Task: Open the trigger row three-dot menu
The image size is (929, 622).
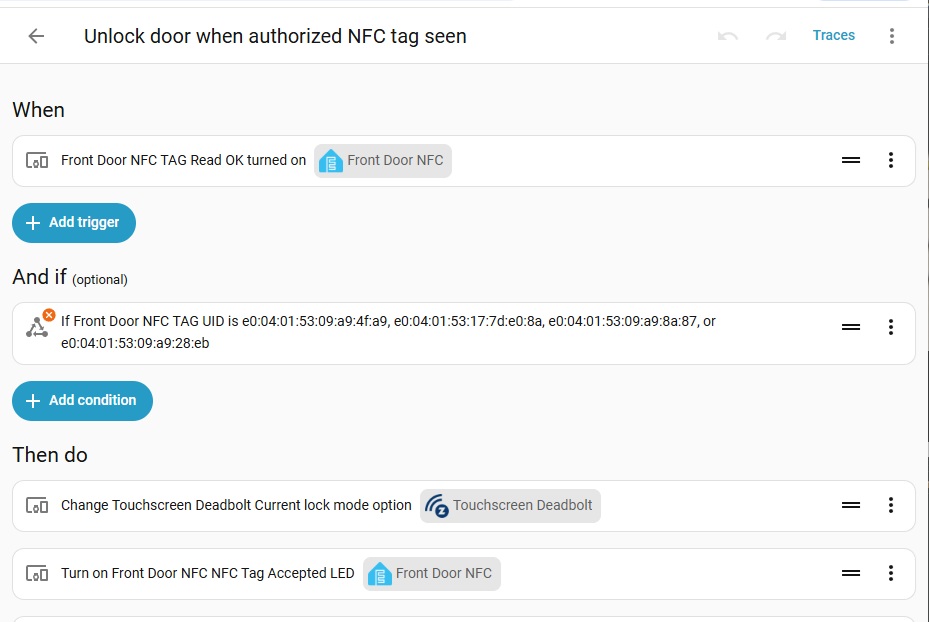Action: (x=890, y=160)
